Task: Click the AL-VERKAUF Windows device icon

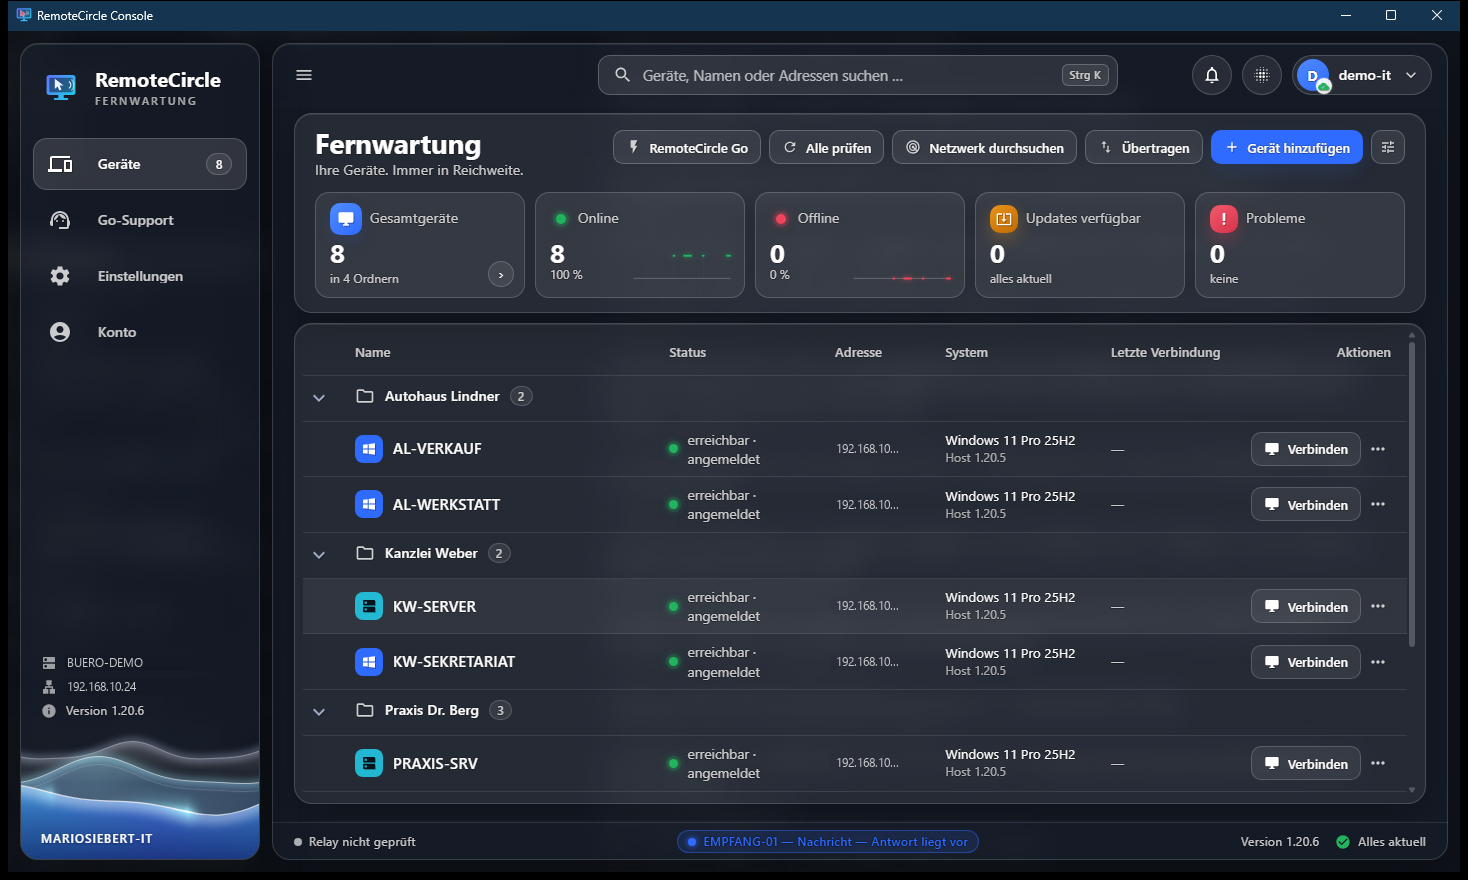Action: pos(369,449)
